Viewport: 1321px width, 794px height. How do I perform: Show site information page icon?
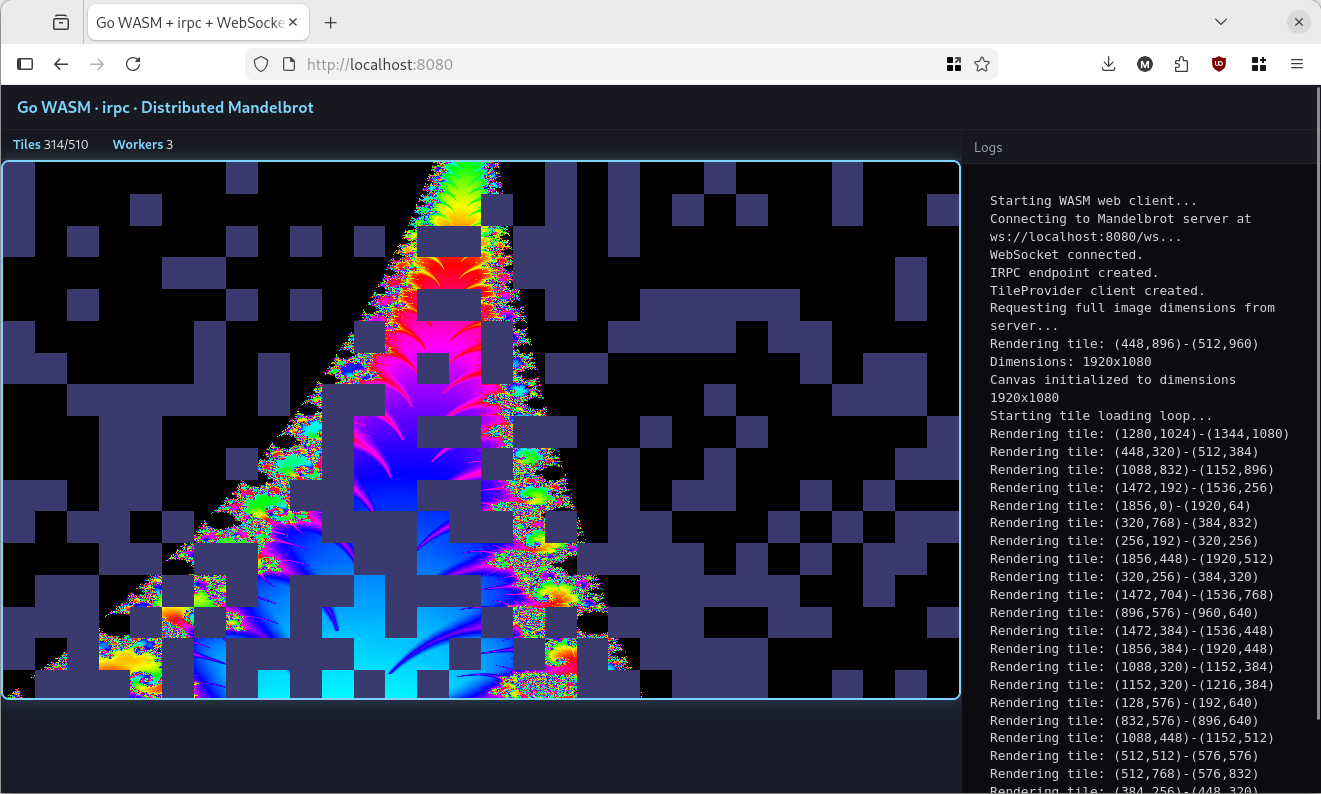coord(289,64)
